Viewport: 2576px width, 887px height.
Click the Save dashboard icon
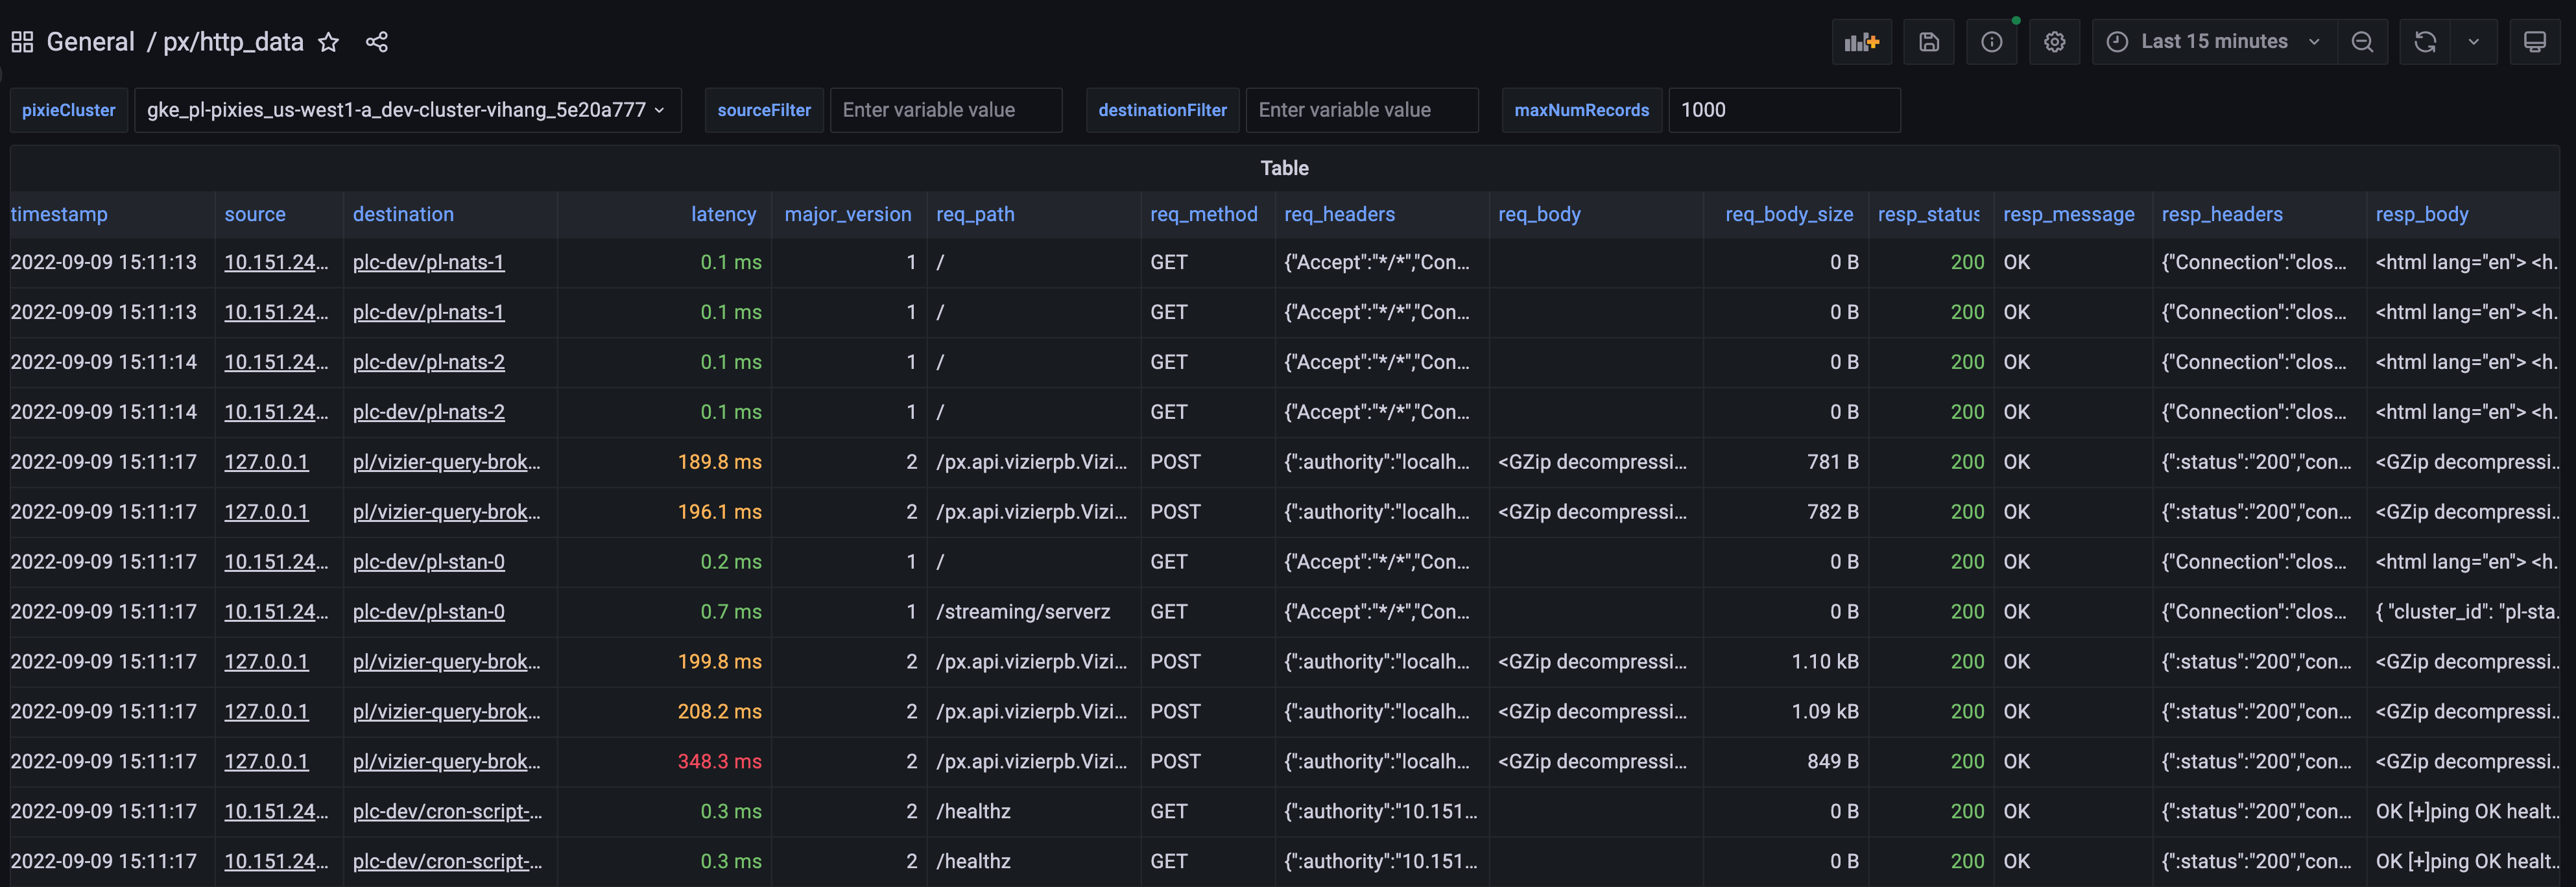[x=1928, y=42]
